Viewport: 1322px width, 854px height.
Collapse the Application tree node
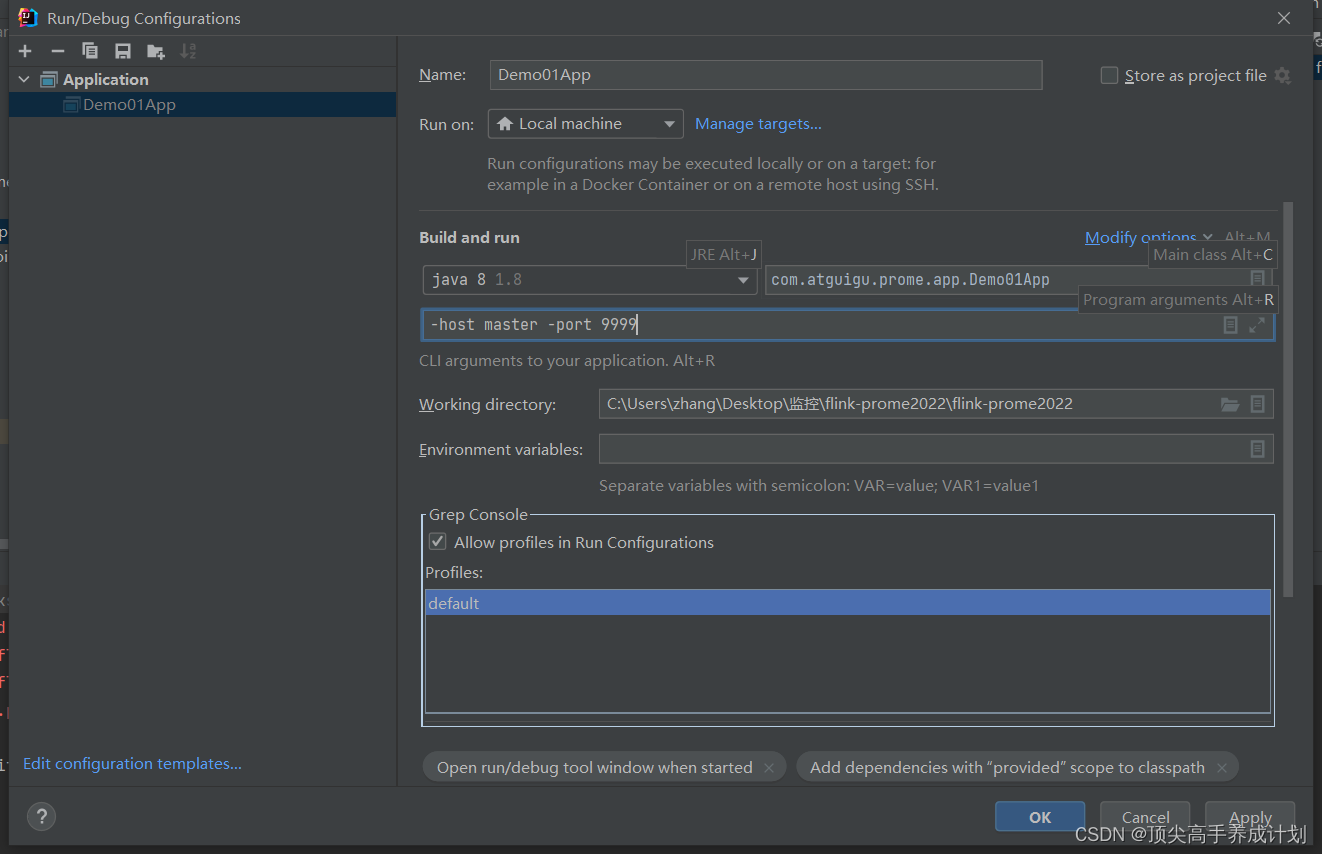click(23, 78)
